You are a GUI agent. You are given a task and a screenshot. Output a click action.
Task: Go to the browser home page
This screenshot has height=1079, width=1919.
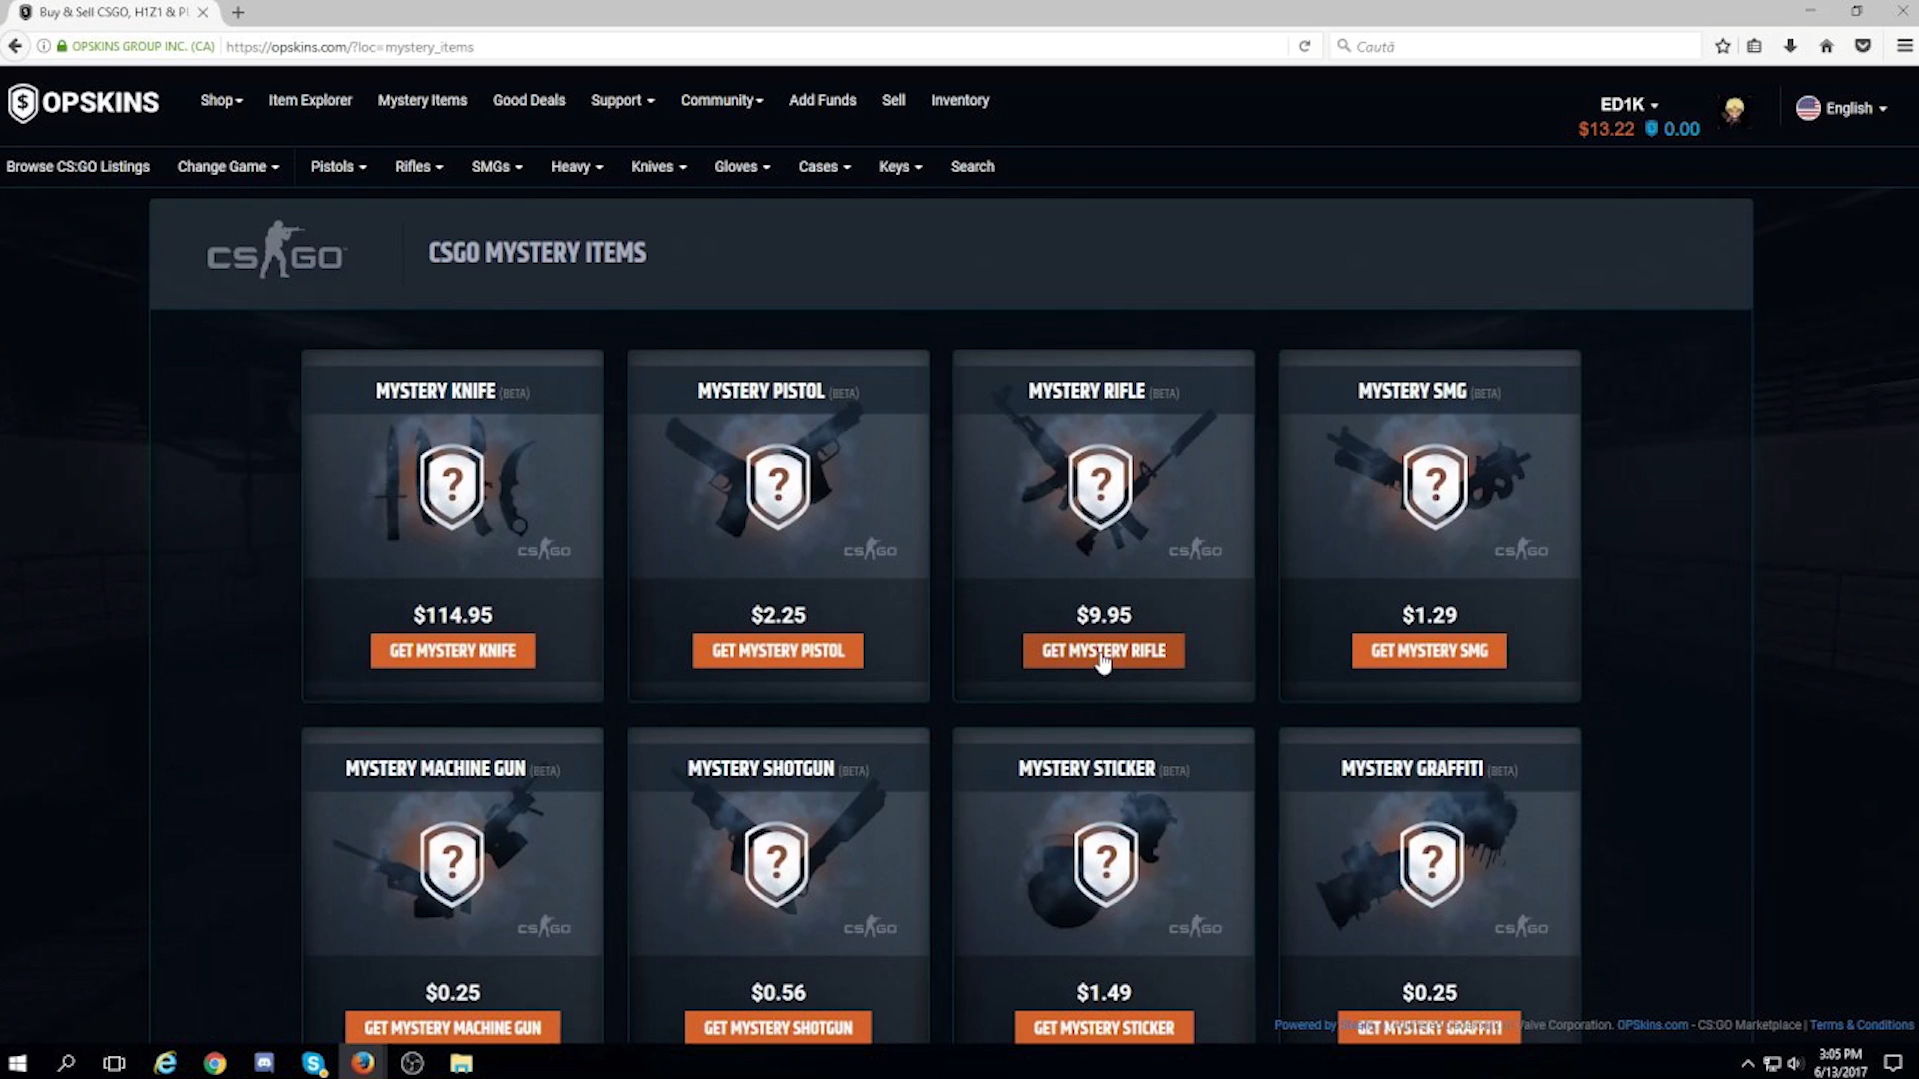(x=1827, y=46)
